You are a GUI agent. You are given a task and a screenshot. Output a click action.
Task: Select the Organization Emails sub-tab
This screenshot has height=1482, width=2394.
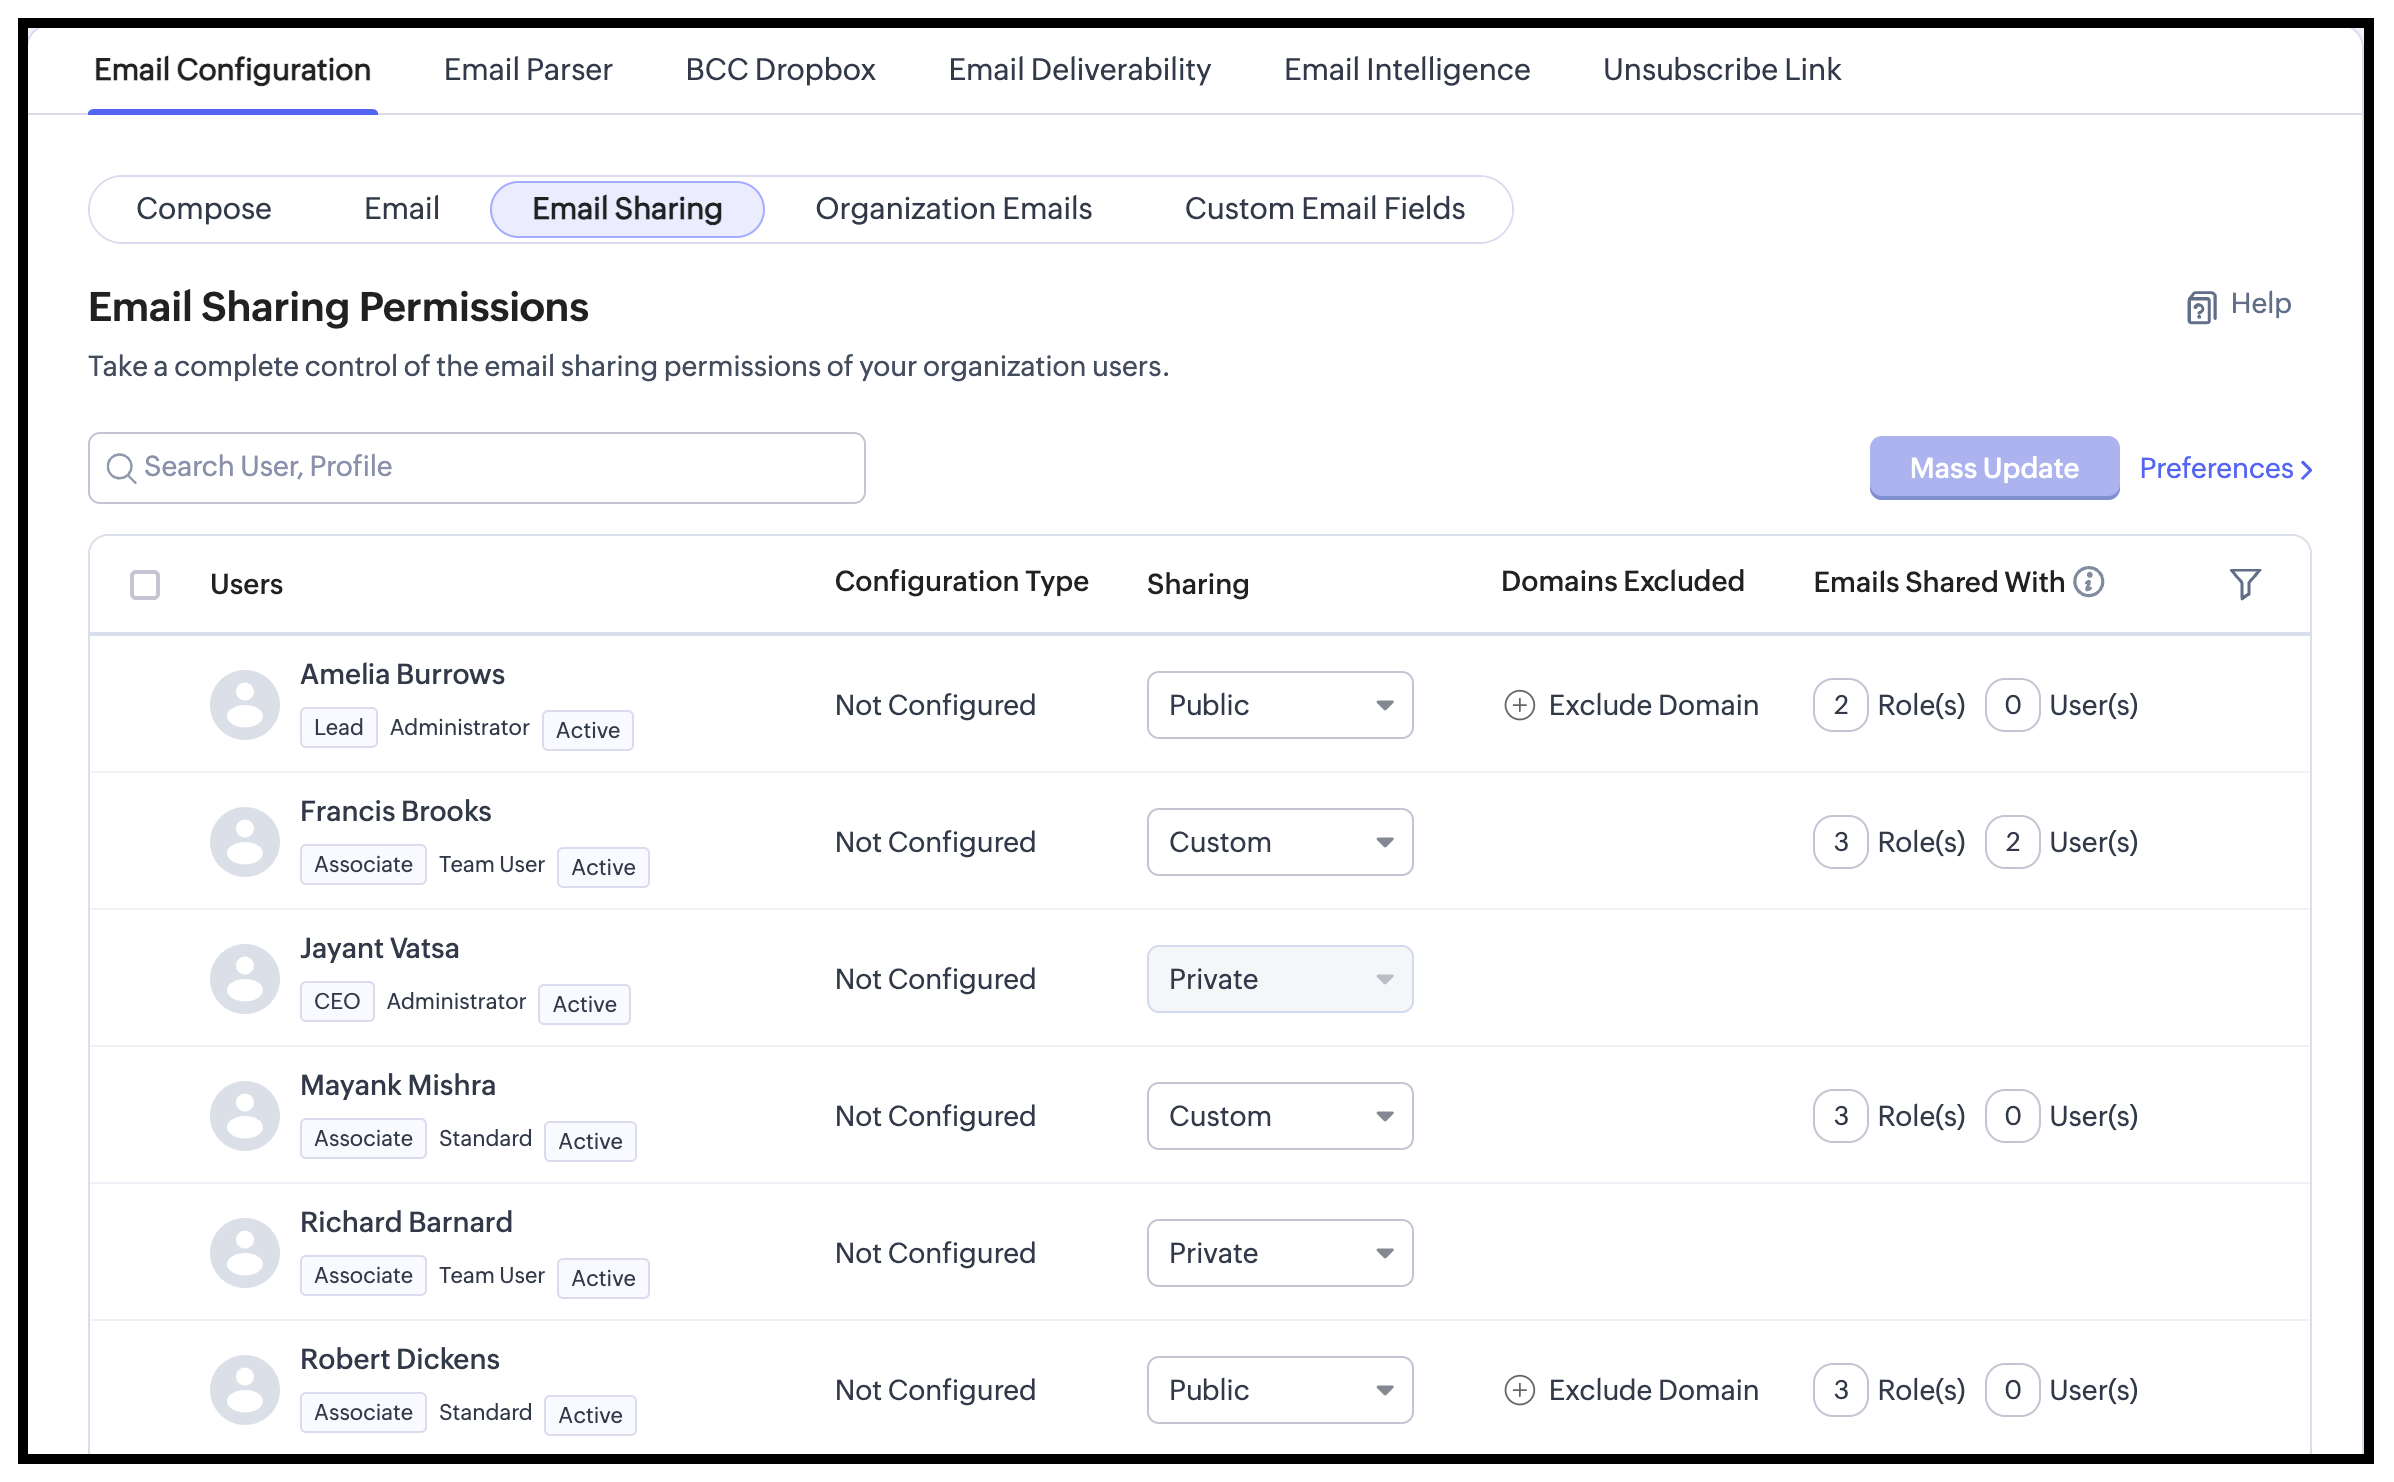(x=953, y=209)
